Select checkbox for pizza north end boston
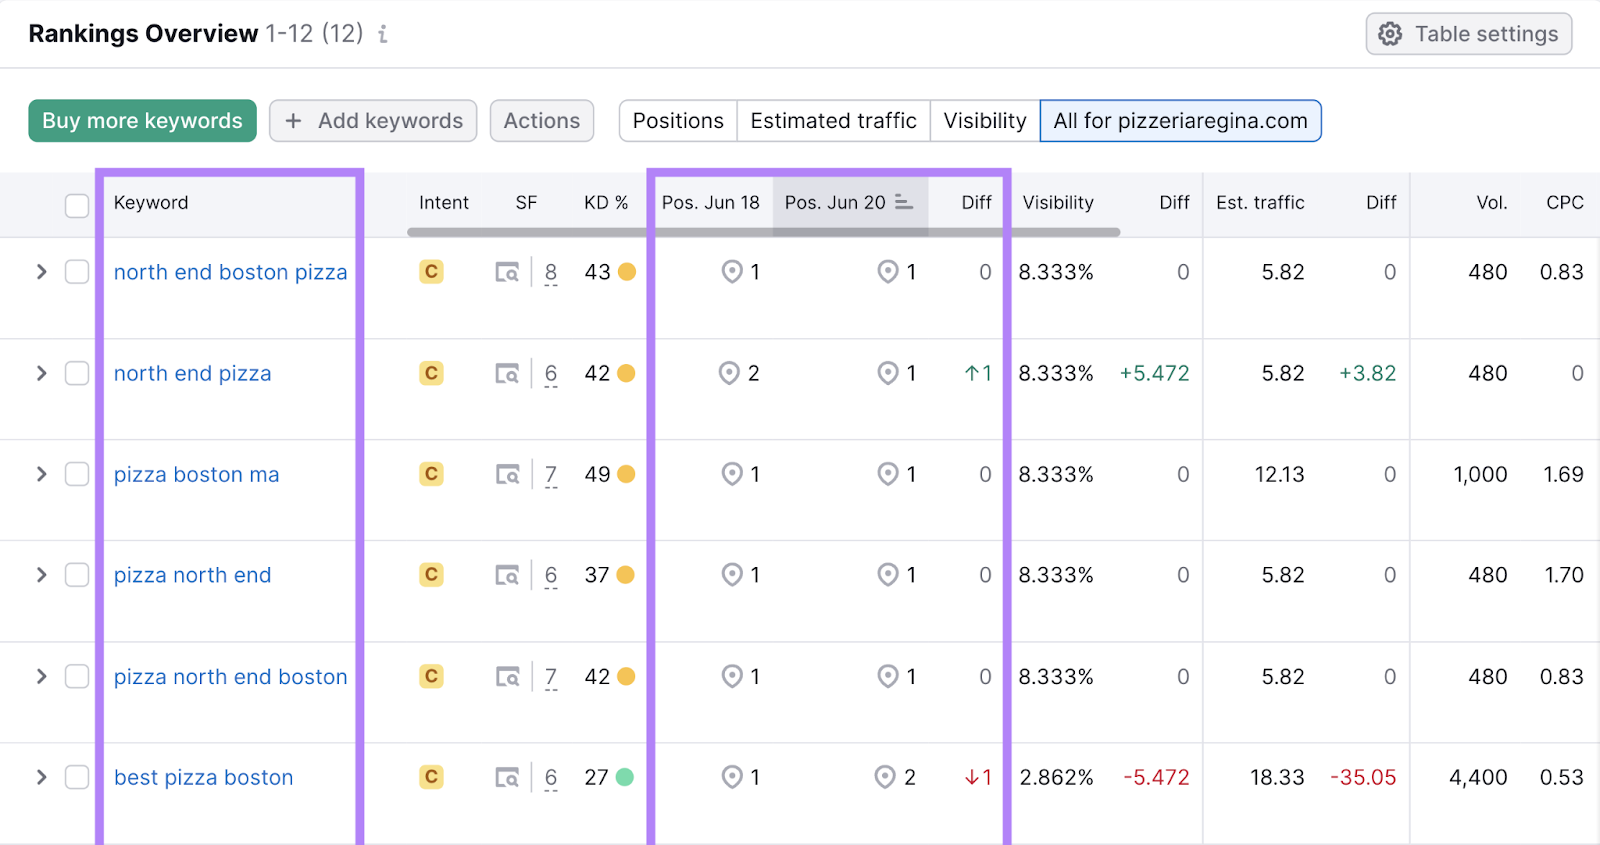1600x845 pixels. pos(77,676)
